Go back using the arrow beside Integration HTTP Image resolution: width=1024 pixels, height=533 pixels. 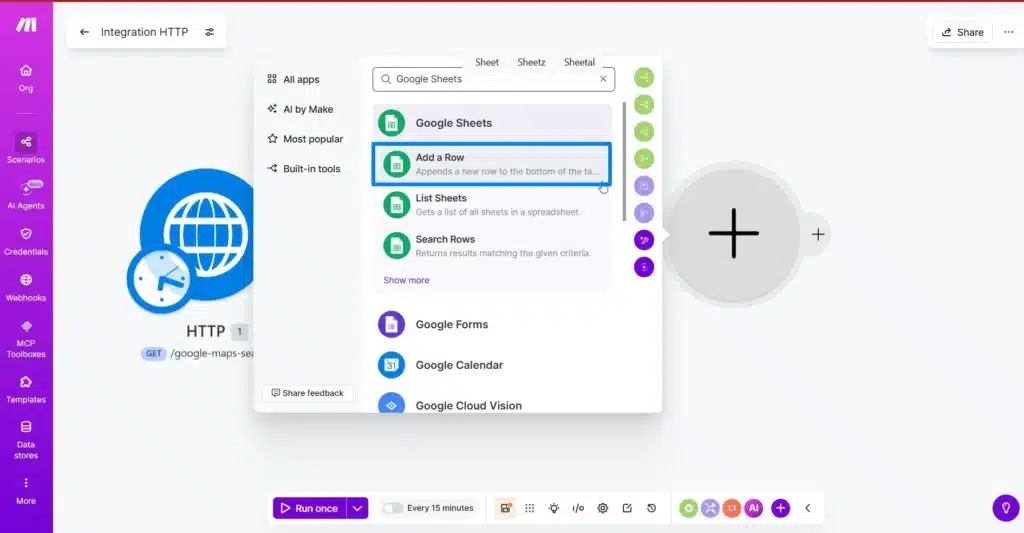[x=84, y=32]
